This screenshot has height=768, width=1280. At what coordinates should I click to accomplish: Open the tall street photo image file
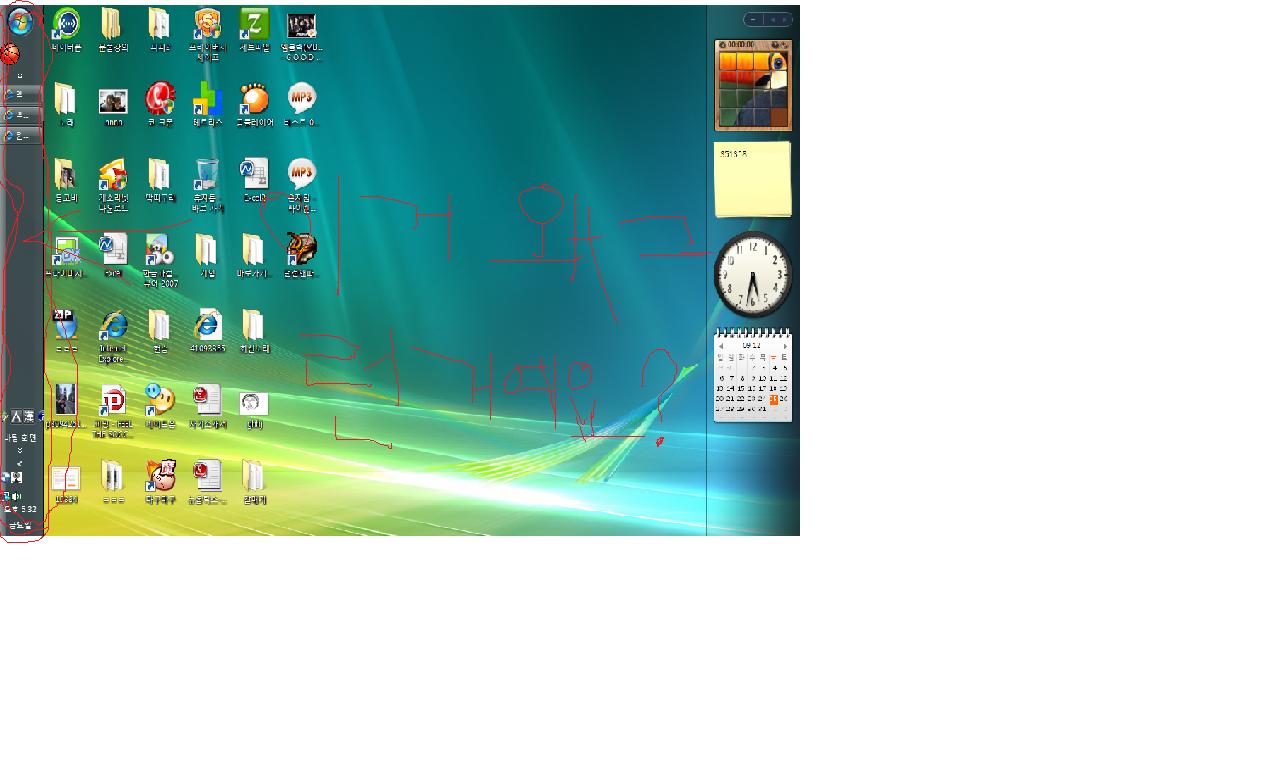pos(65,399)
